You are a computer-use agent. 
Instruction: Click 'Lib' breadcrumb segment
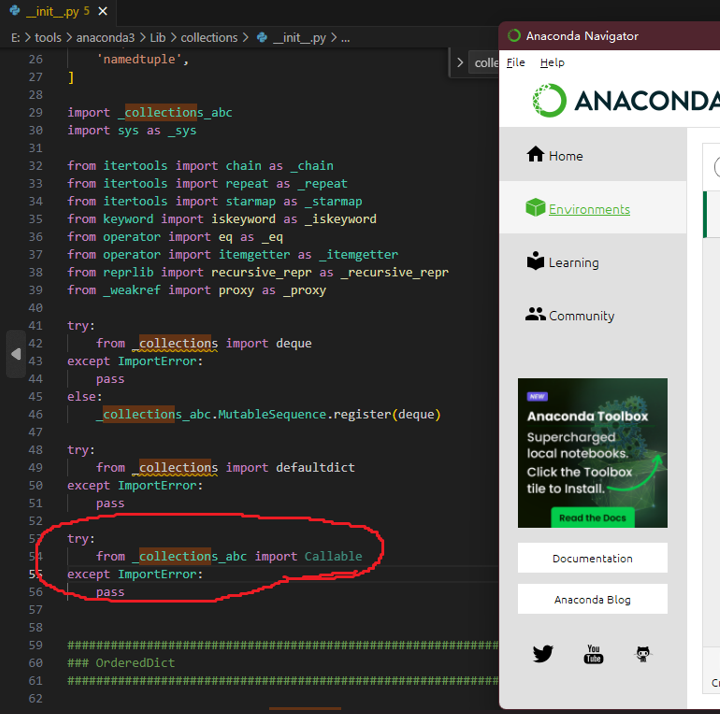[x=158, y=38]
